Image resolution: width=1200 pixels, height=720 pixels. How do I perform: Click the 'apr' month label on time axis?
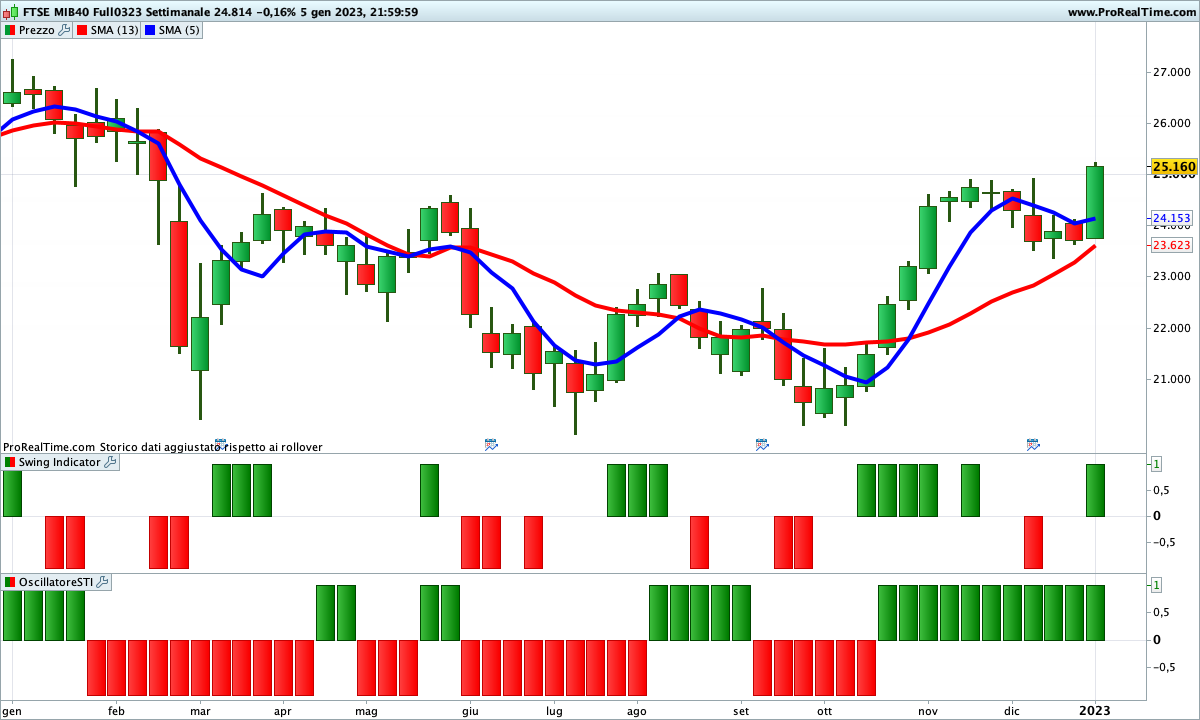point(283,711)
